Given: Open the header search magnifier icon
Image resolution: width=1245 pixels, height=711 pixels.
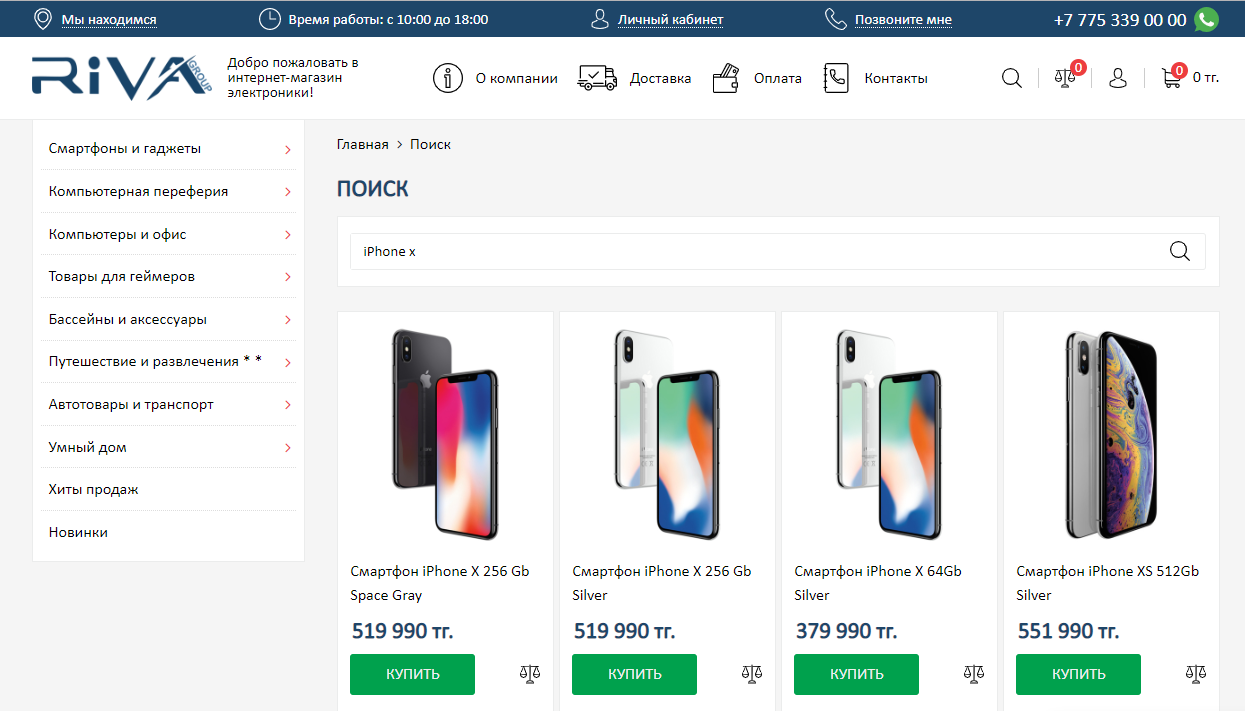Looking at the screenshot, I should point(1012,78).
